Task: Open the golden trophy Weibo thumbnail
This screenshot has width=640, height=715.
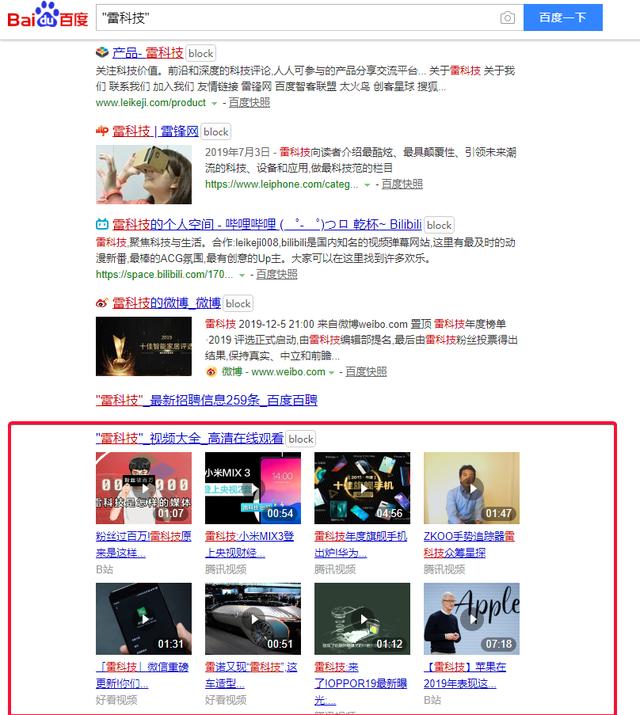Action: click(144, 346)
